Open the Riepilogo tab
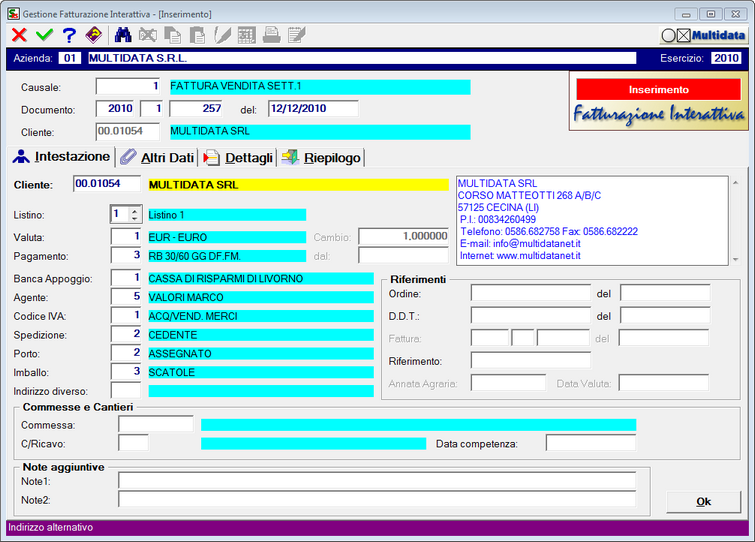The height and width of the screenshot is (542, 755). (321, 158)
